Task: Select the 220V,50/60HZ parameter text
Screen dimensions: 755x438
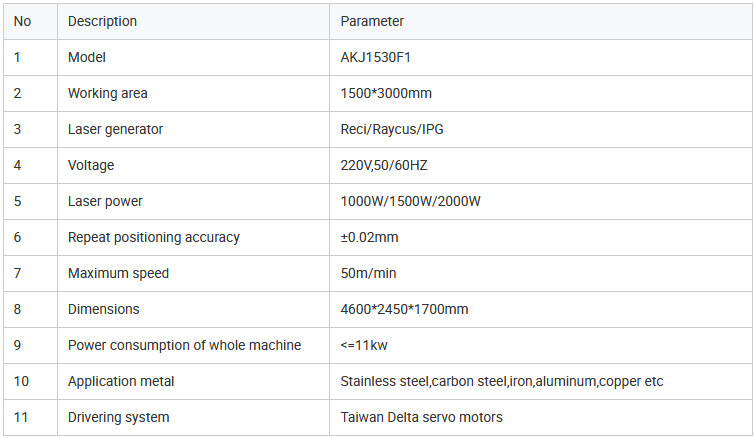Action: click(384, 165)
